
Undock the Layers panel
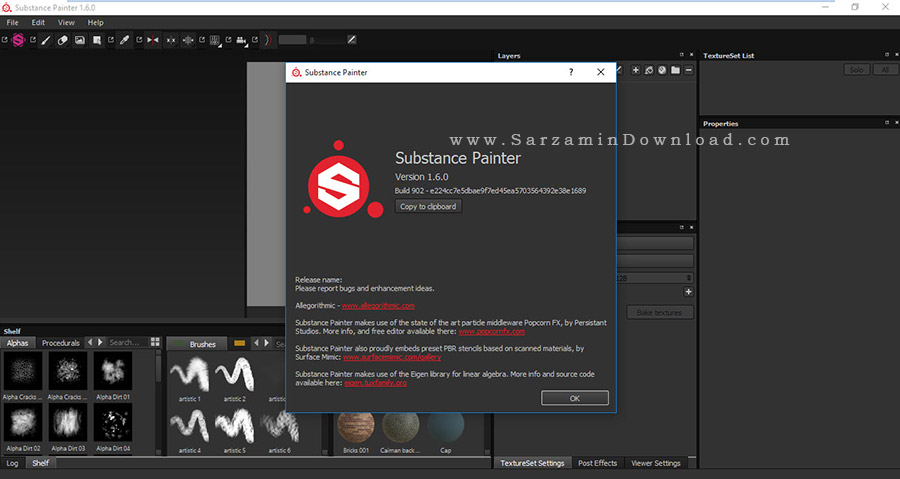(x=682, y=55)
